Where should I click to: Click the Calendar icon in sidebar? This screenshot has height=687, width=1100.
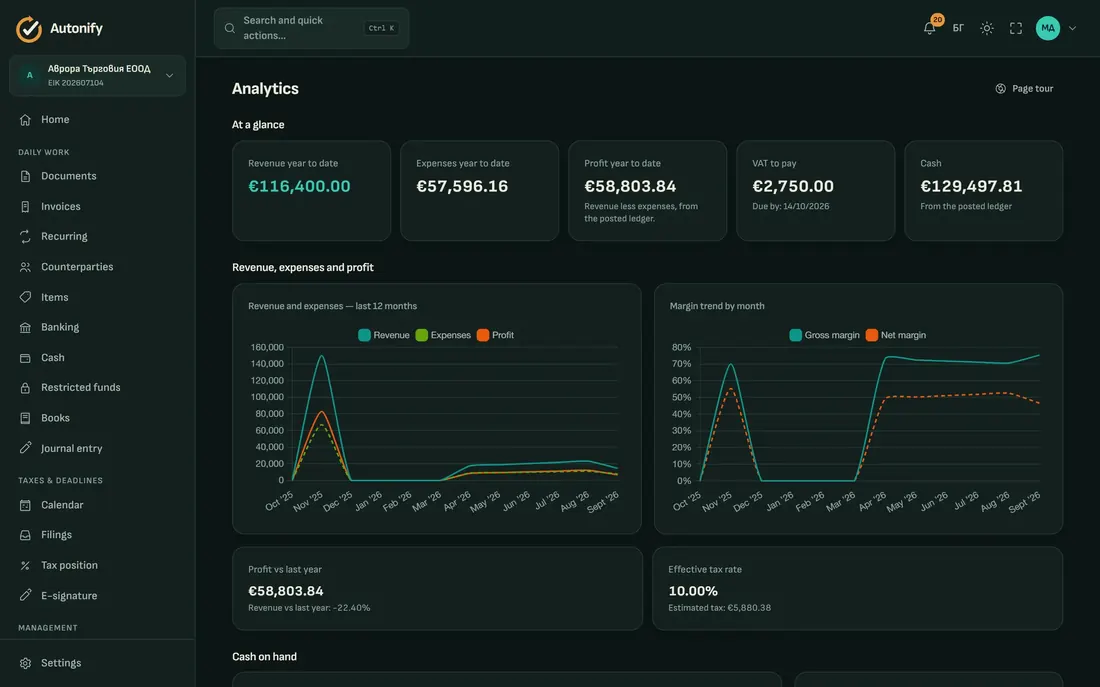click(25, 505)
